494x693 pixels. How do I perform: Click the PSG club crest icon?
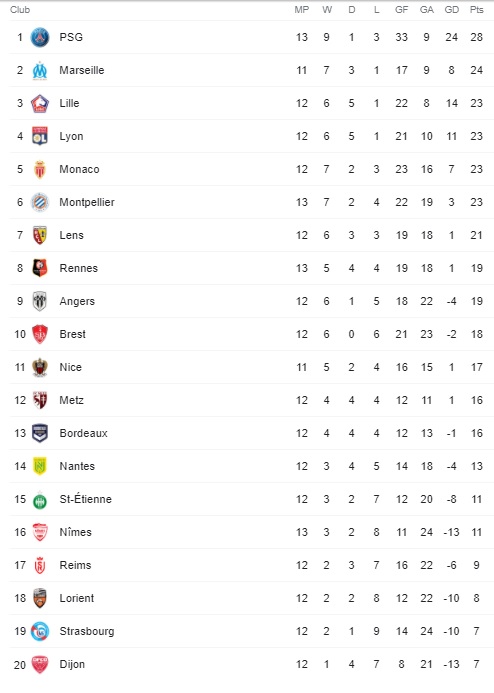point(40,37)
